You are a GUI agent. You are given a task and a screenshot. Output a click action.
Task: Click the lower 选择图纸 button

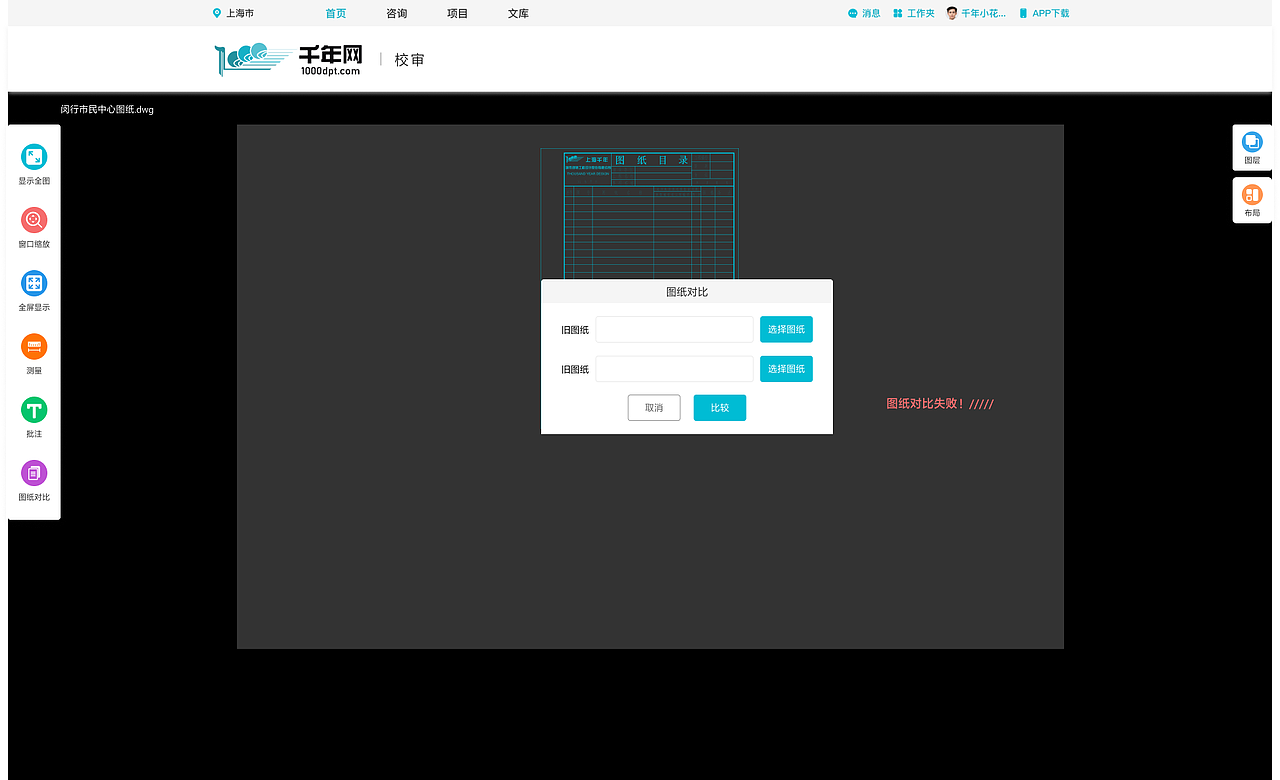[x=786, y=369]
